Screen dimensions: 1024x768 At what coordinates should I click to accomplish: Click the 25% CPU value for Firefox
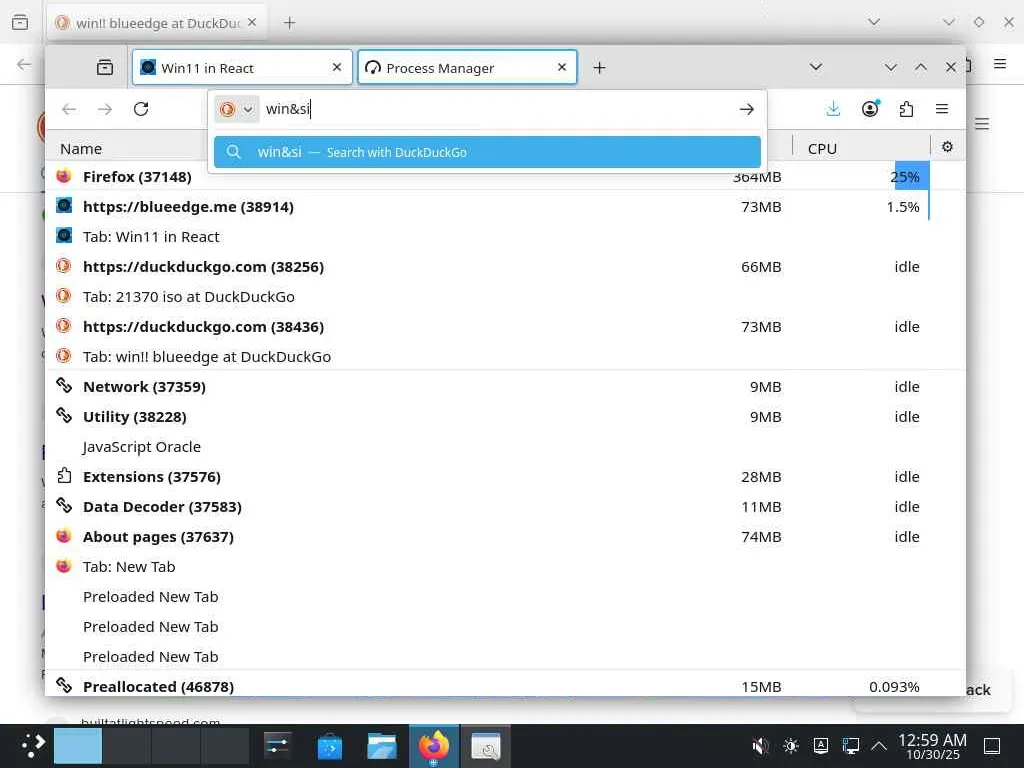tap(905, 177)
